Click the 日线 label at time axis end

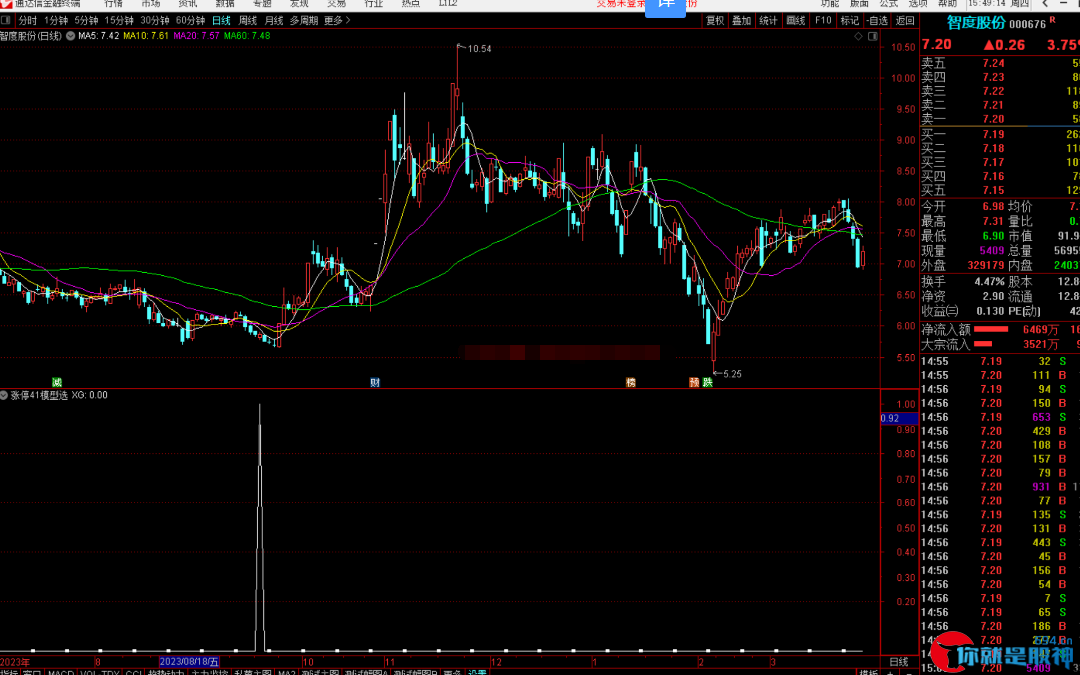click(899, 661)
